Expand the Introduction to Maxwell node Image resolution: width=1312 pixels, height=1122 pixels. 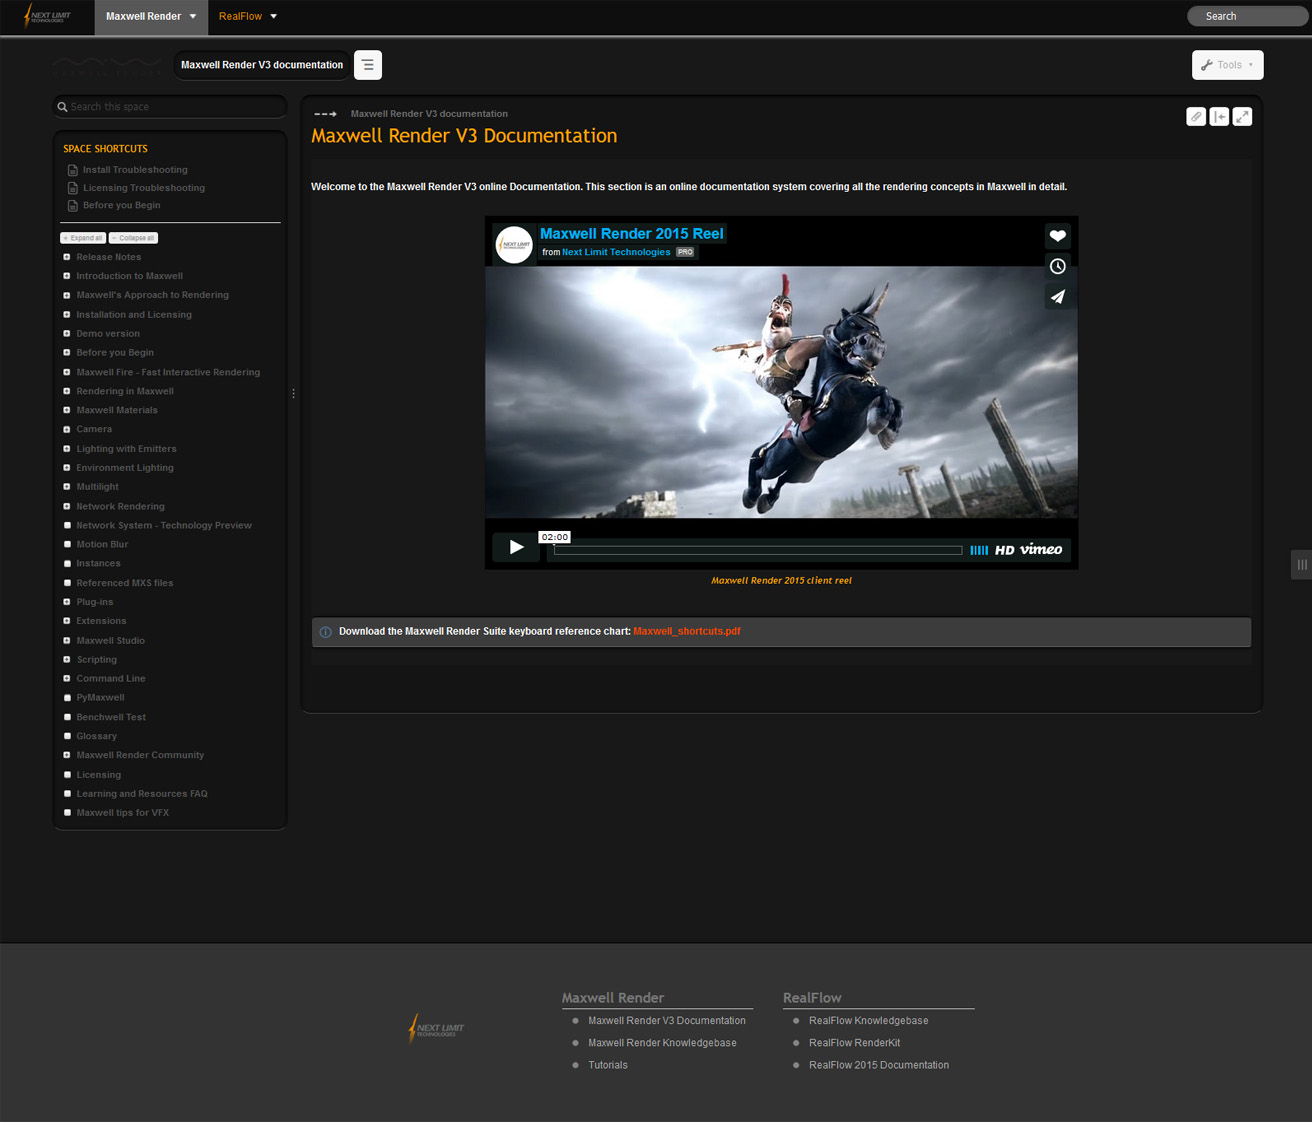click(x=67, y=276)
